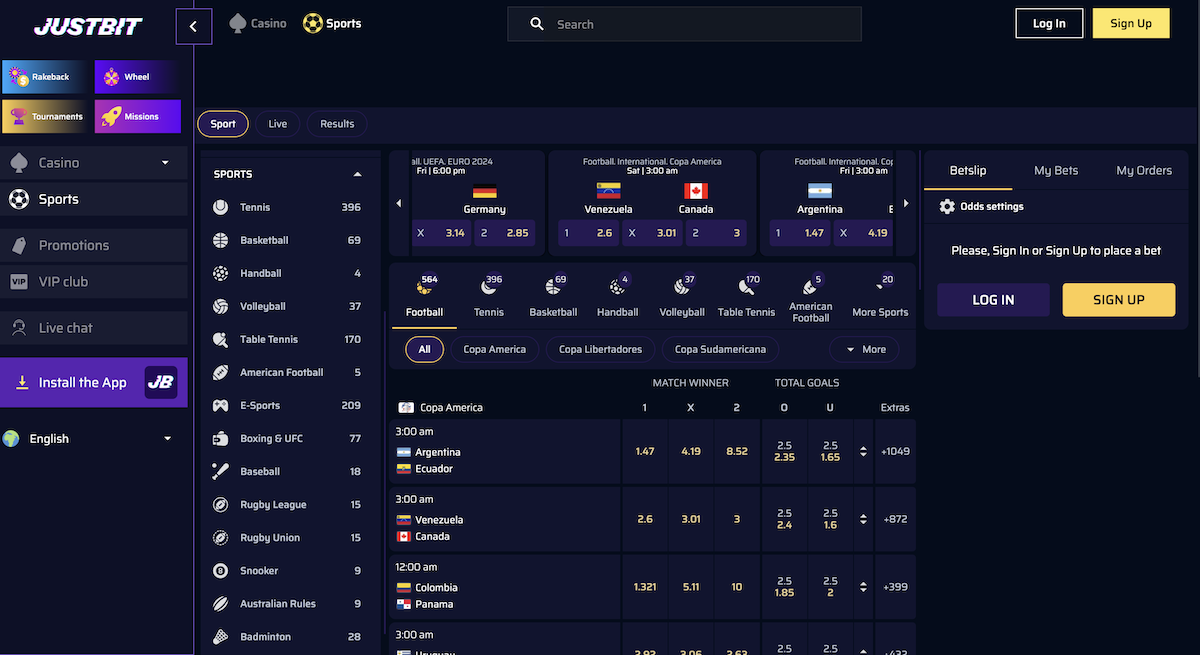Click the Badminton shuttlecock icon

221,637
